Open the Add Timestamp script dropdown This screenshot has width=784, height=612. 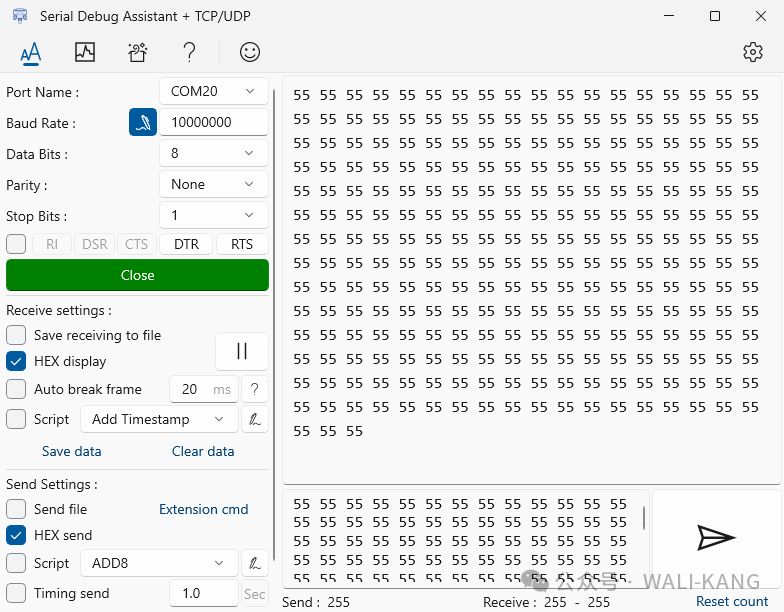point(160,419)
